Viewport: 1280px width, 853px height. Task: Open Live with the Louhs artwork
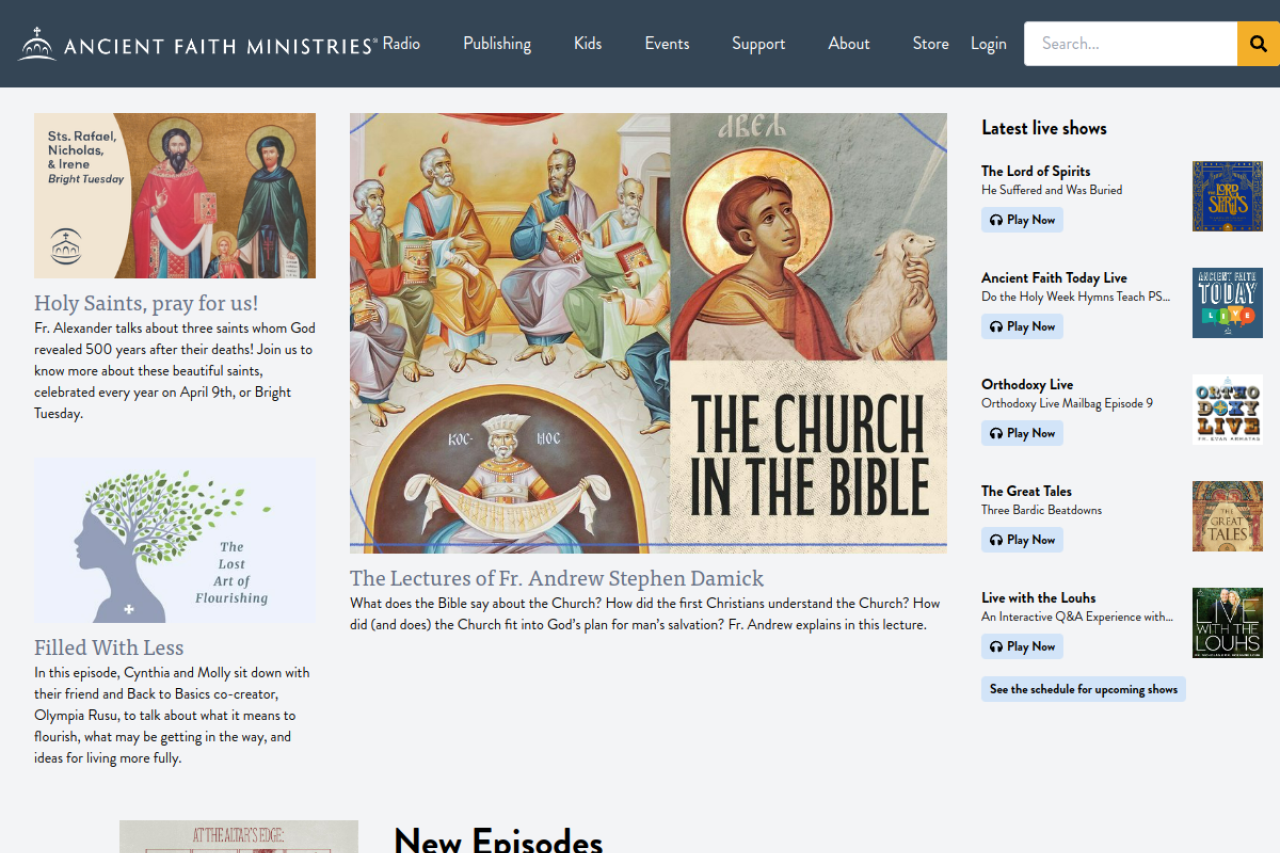[x=1227, y=623]
